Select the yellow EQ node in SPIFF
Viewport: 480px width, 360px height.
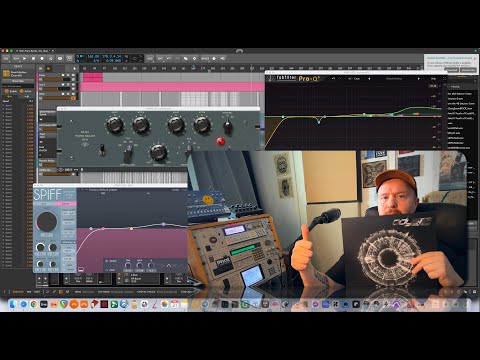(x=131, y=229)
